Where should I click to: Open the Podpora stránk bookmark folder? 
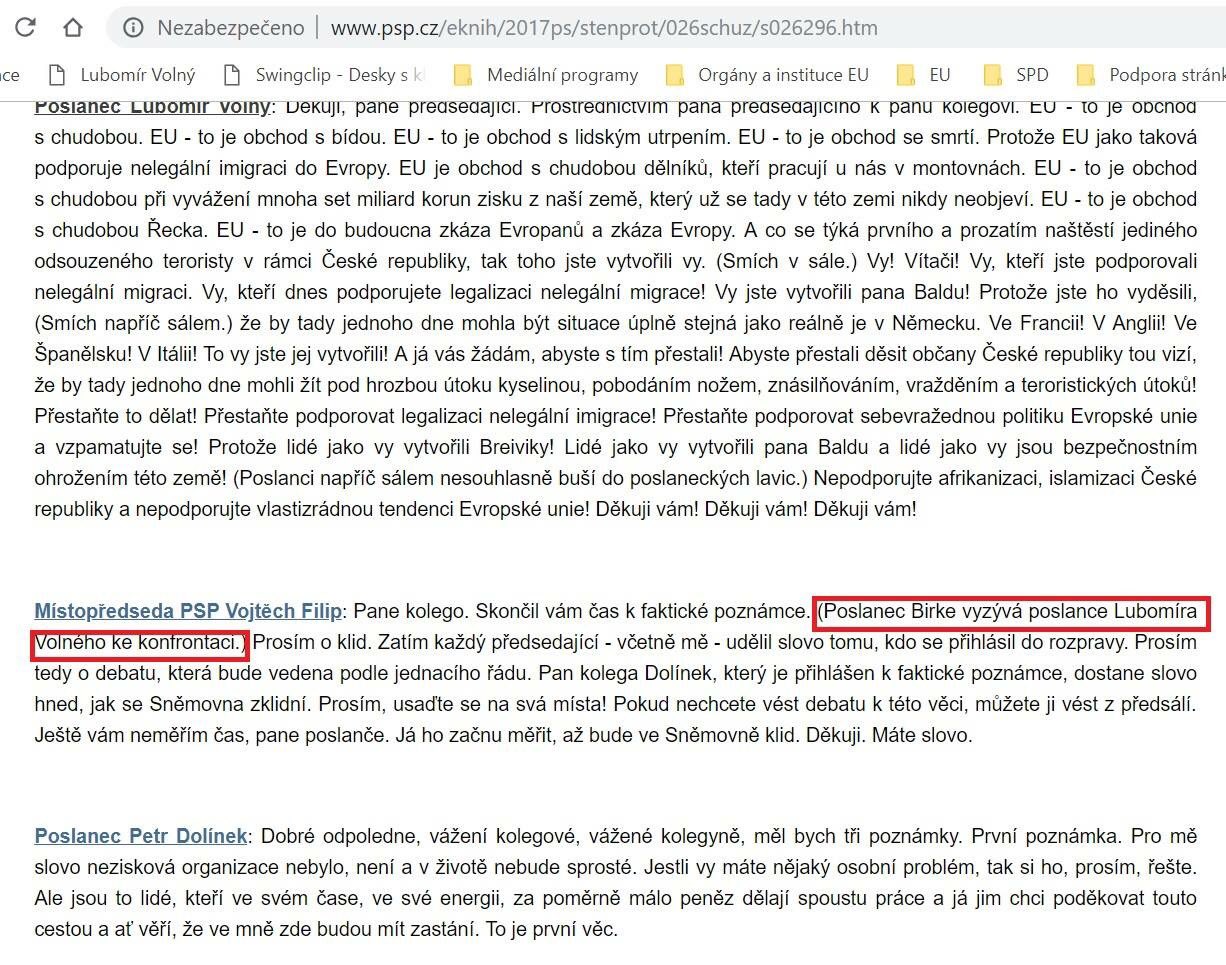pos(1150,74)
